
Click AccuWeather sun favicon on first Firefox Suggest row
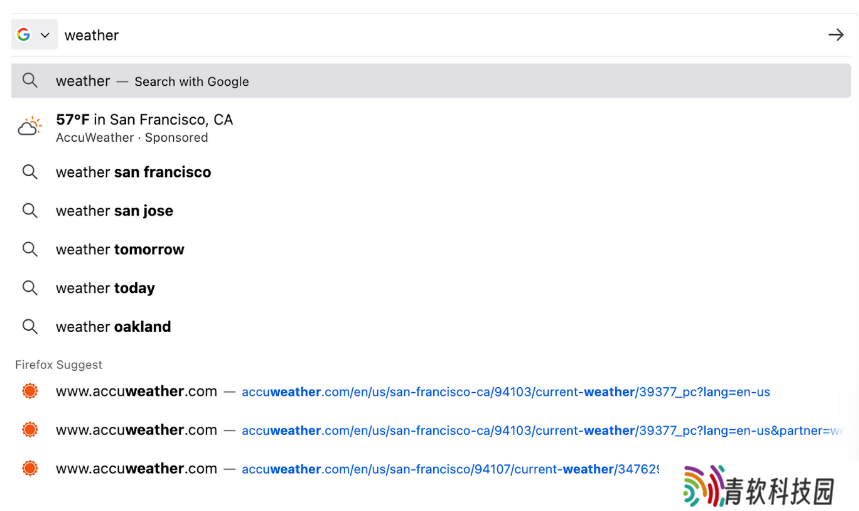pyautogui.click(x=30, y=391)
